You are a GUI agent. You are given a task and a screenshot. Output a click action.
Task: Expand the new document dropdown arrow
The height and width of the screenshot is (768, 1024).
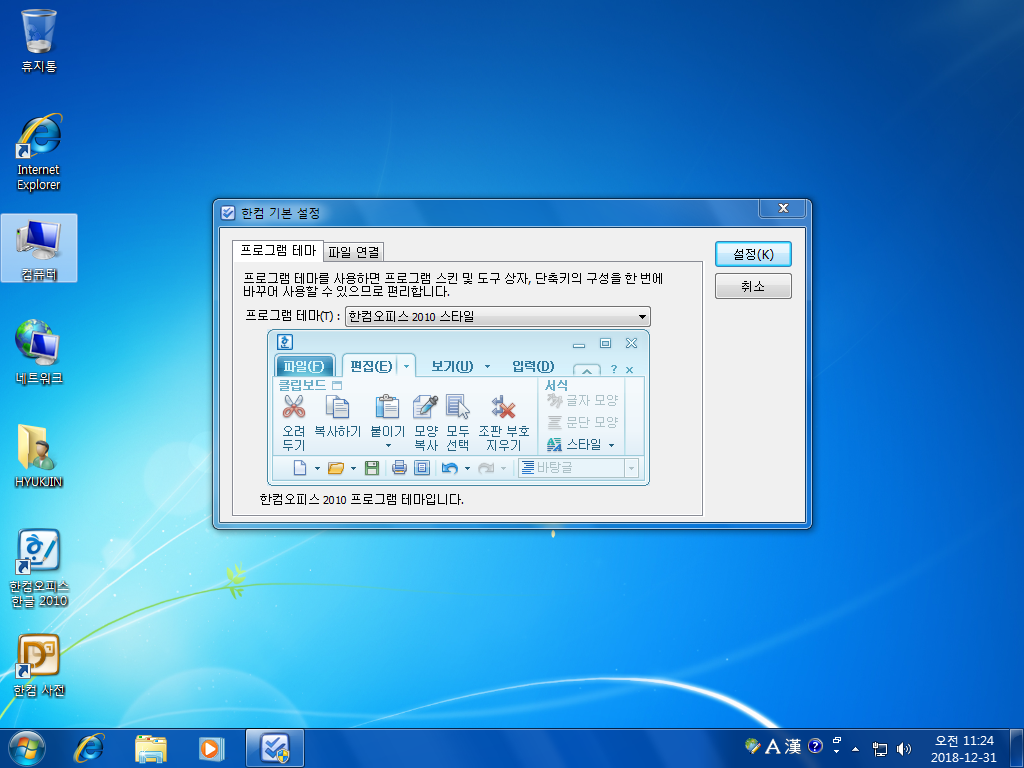click(x=317, y=468)
